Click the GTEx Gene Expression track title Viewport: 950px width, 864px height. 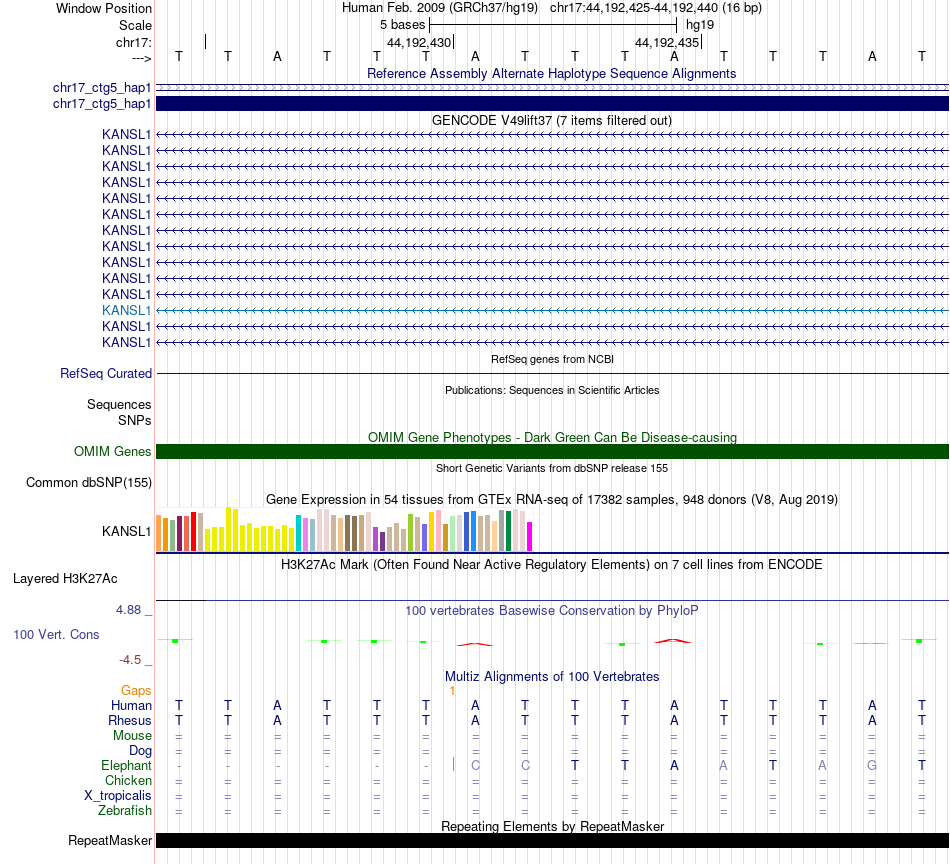tap(552, 499)
